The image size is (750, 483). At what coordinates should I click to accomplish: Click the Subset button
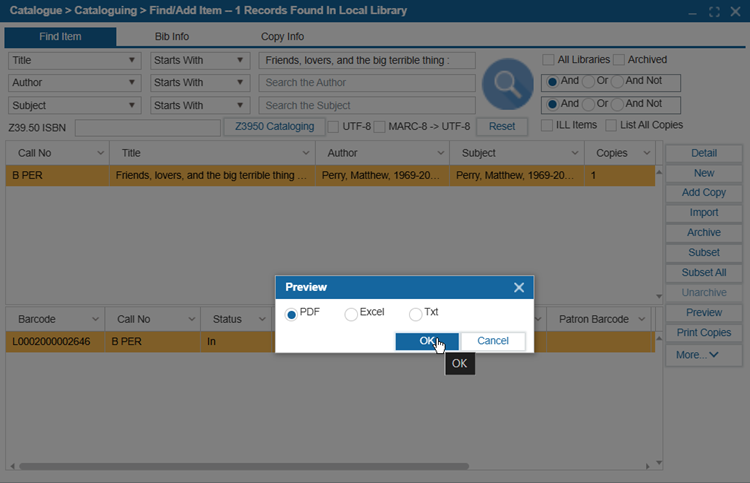point(704,252)
